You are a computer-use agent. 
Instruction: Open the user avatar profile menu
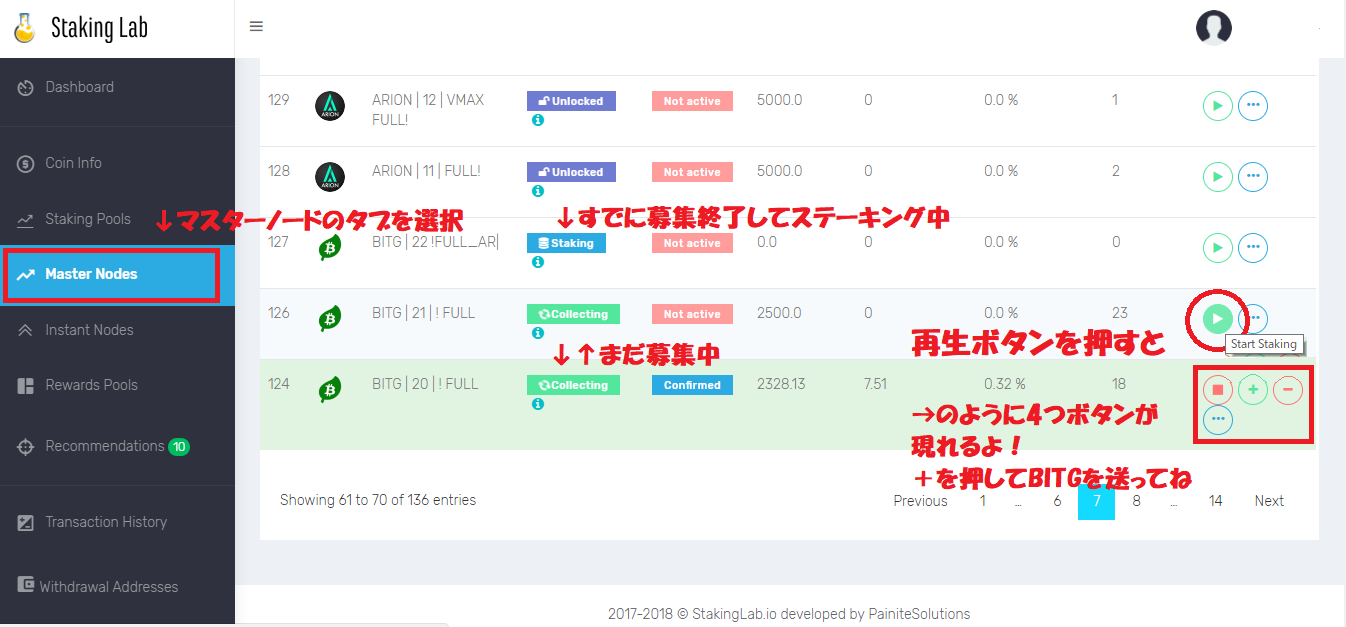coord(1213,27)
